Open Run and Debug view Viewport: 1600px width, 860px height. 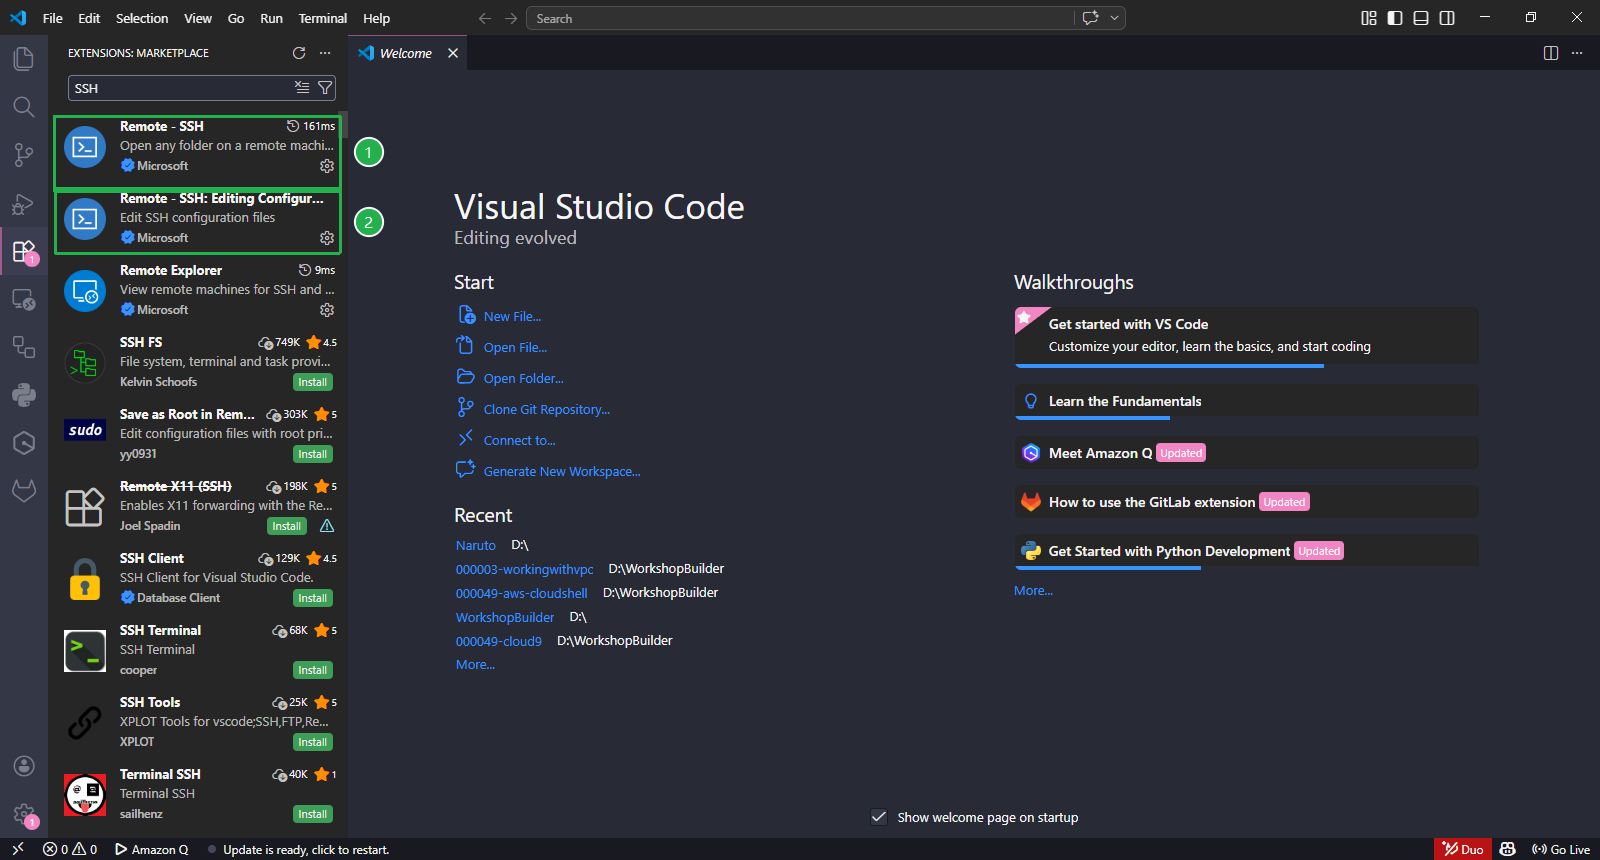click(24, 203)
